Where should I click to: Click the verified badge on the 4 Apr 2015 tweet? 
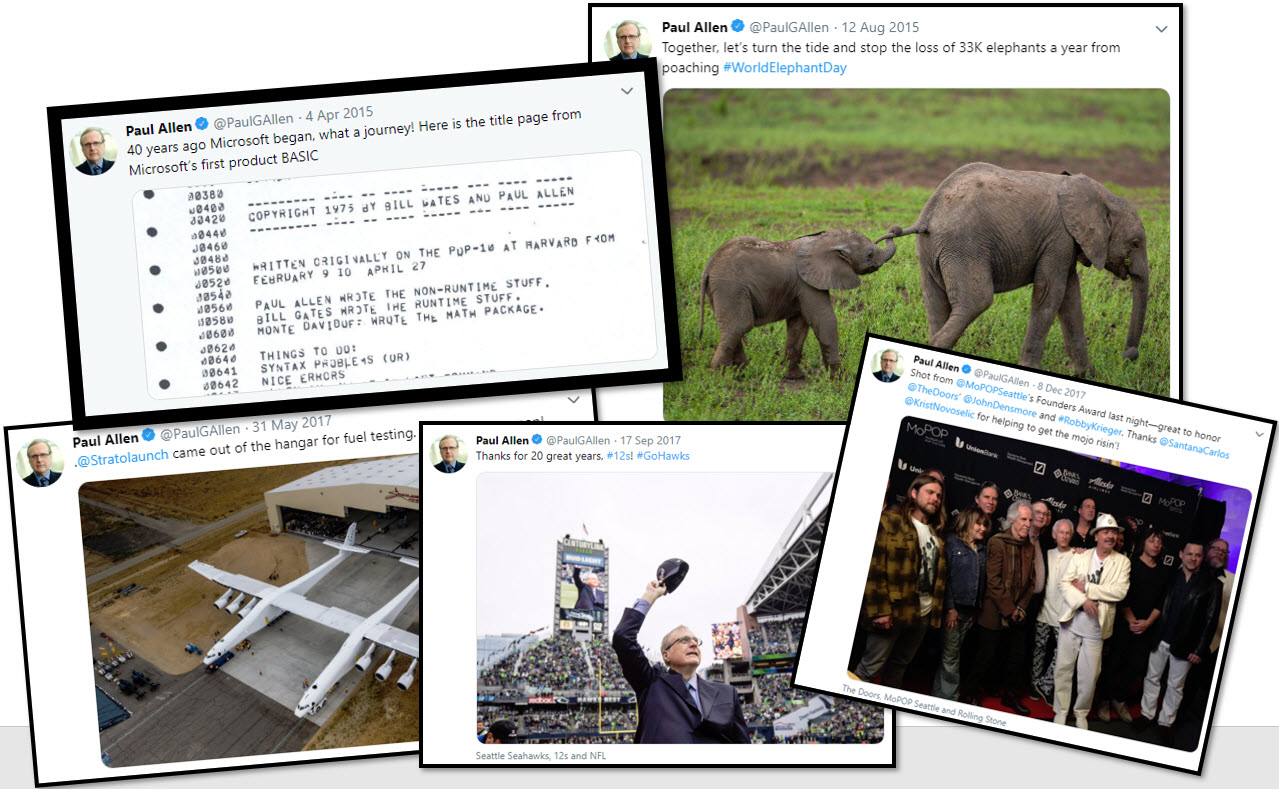(x=202, y=124)
